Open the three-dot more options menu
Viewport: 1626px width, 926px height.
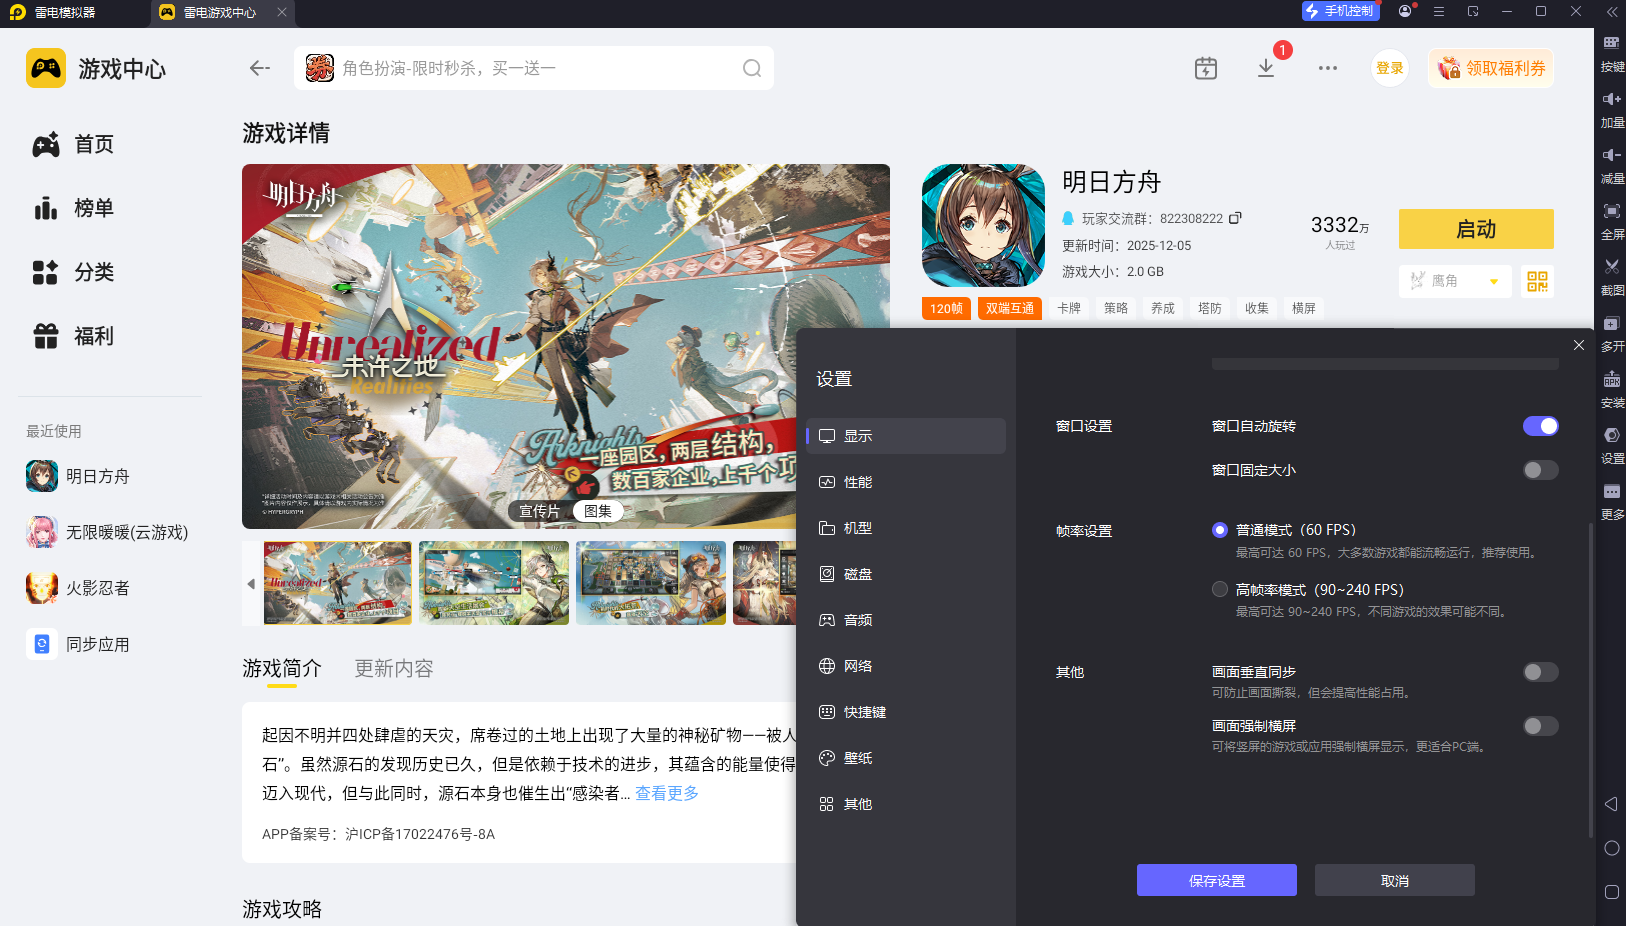coord(1328,68)
